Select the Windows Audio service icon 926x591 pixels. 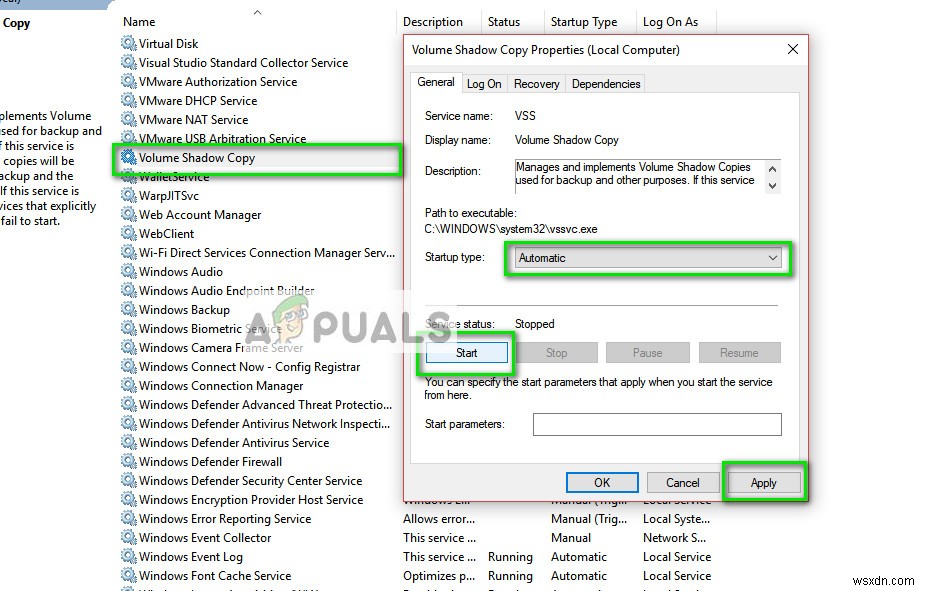(129, 271)
